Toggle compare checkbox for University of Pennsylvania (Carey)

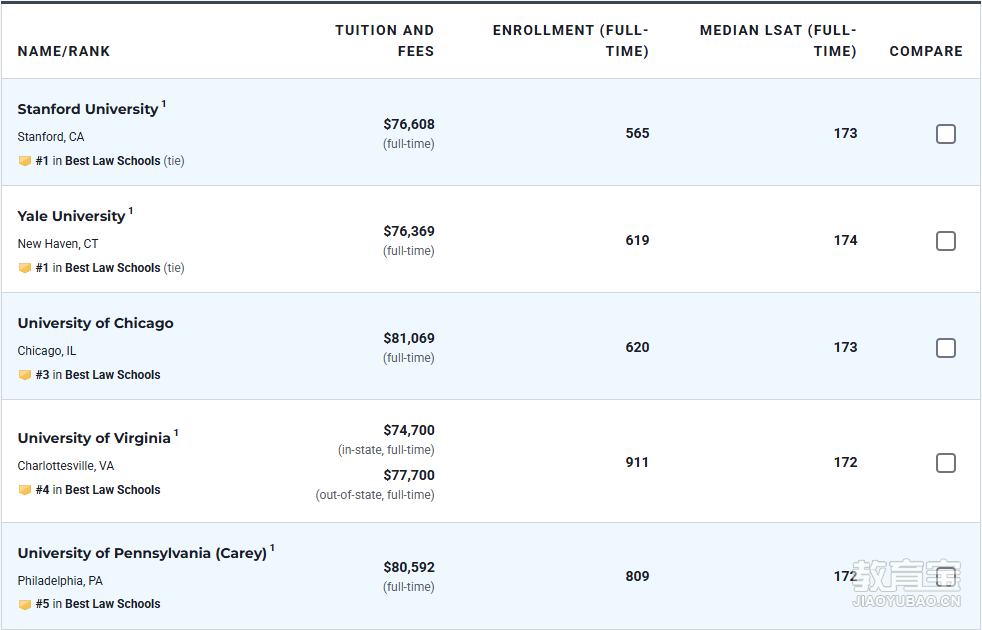coord(946,577)
